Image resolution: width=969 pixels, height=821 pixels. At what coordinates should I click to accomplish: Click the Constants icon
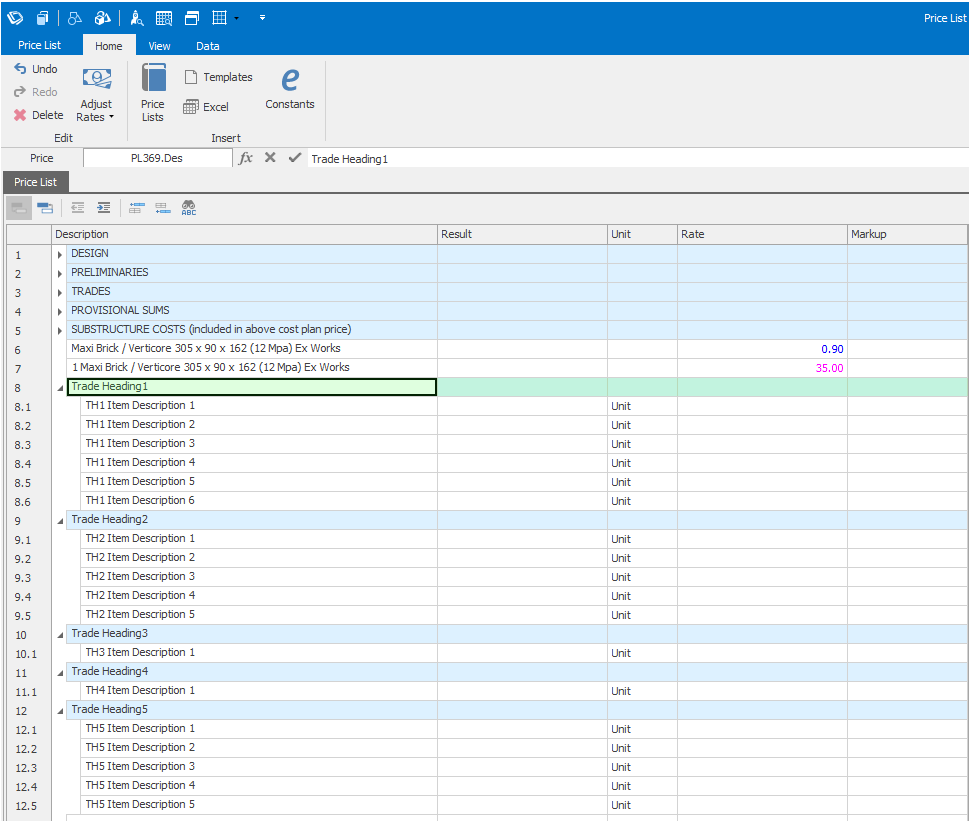click(289, 88)
